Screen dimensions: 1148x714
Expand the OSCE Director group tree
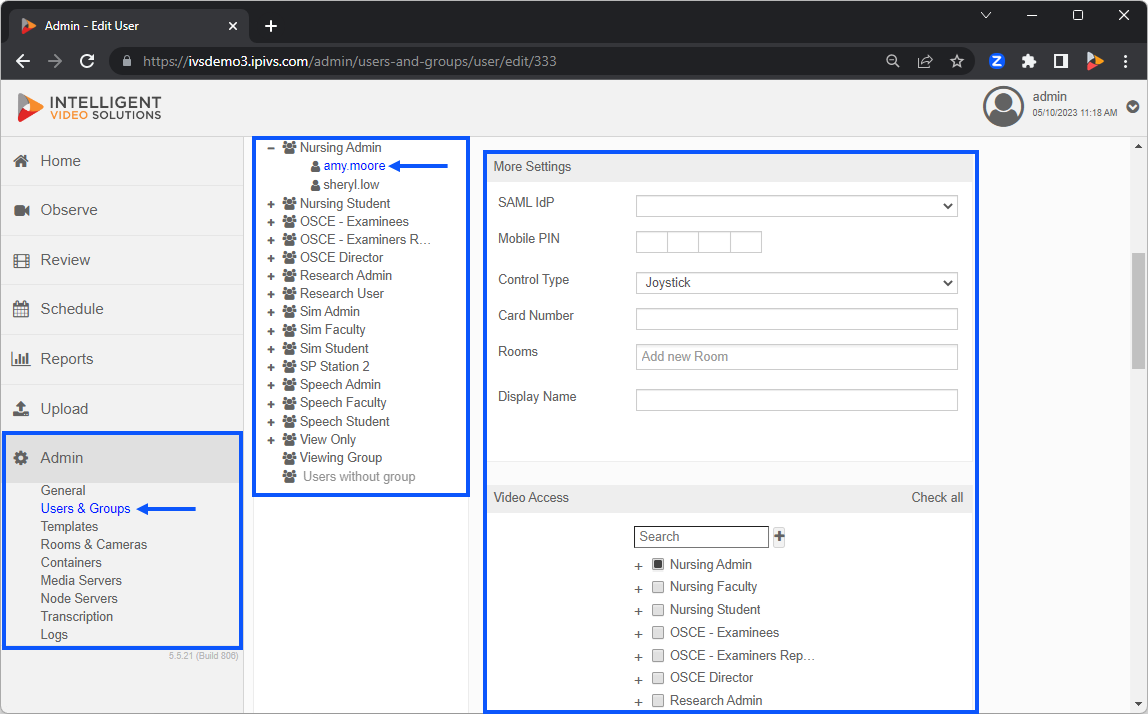[271, 259]
